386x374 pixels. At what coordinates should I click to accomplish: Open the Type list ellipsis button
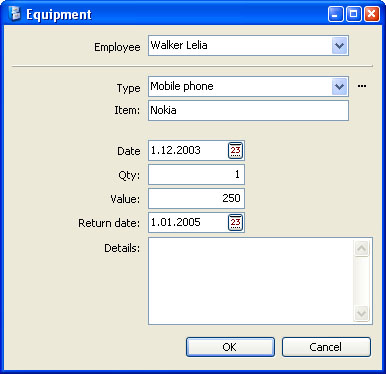(x=362, y=86)
